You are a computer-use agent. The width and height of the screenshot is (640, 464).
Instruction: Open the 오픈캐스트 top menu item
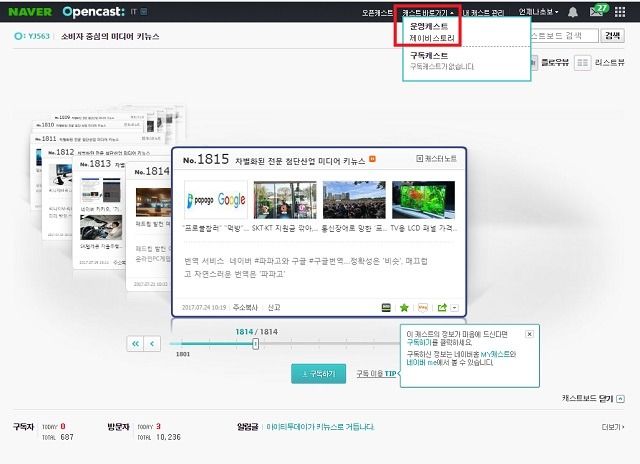pyautogui.click(x=377, y=13)
